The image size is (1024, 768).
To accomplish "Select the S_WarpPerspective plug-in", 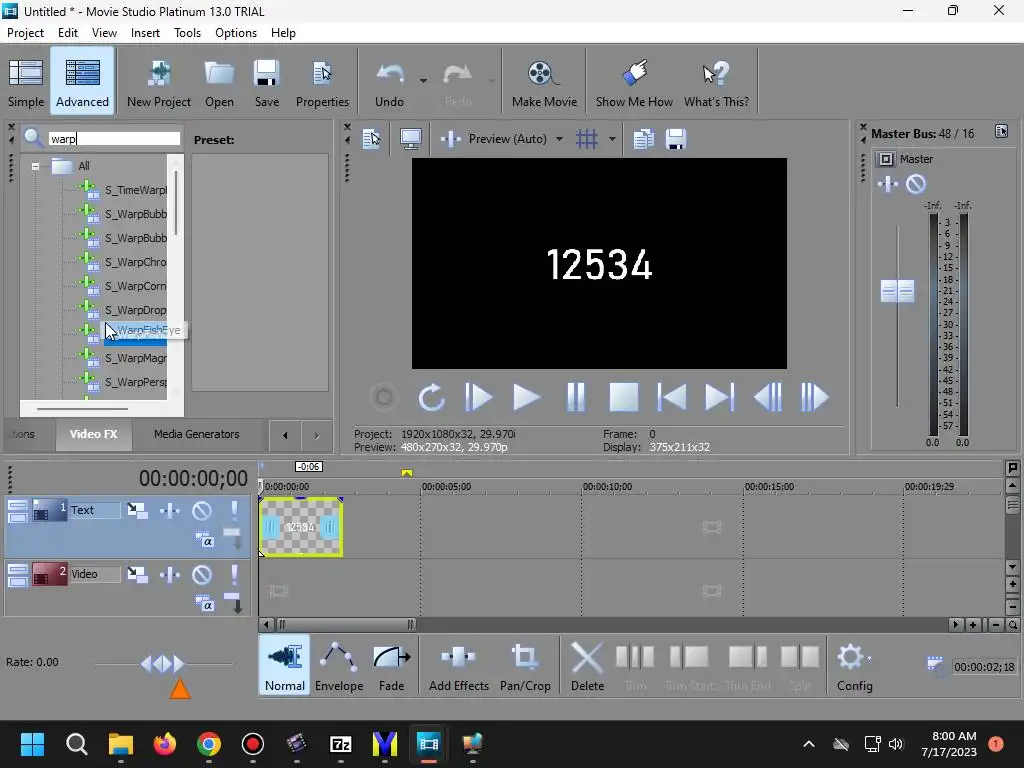I will [x=135, y=382].
